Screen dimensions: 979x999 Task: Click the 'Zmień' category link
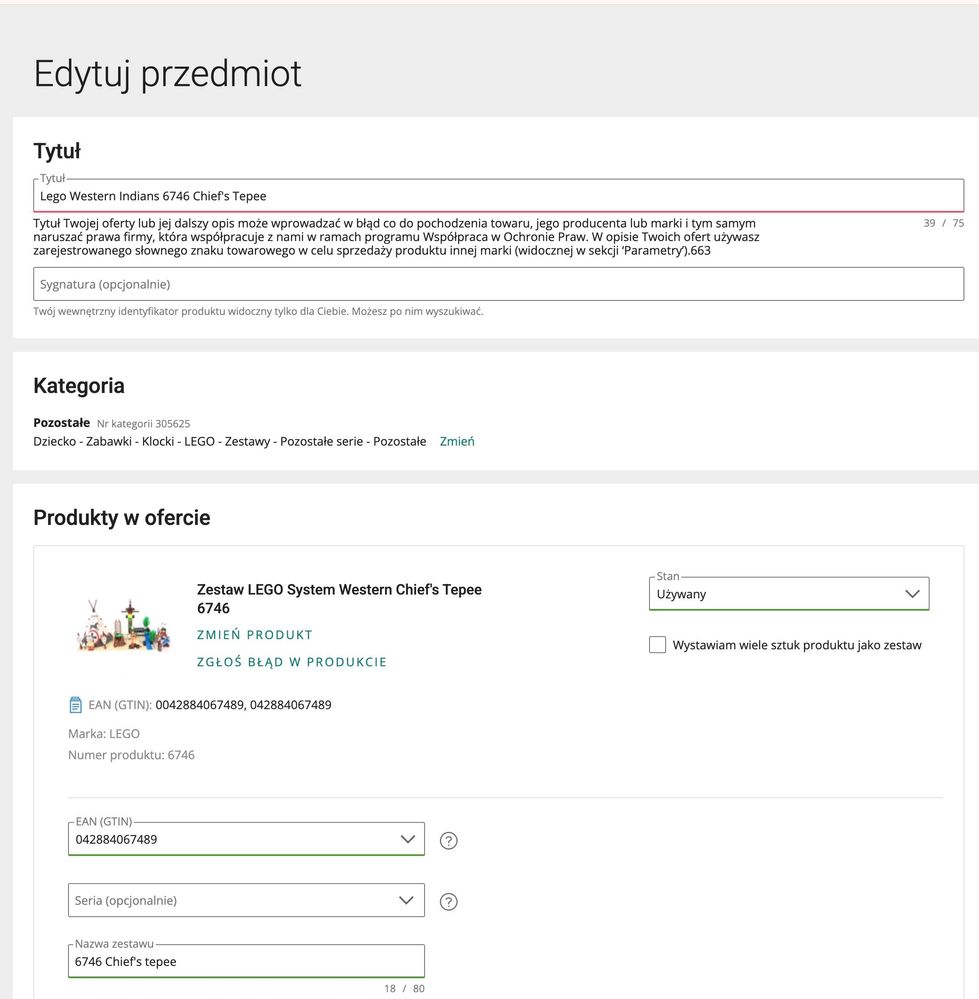(x=457, y=441)
